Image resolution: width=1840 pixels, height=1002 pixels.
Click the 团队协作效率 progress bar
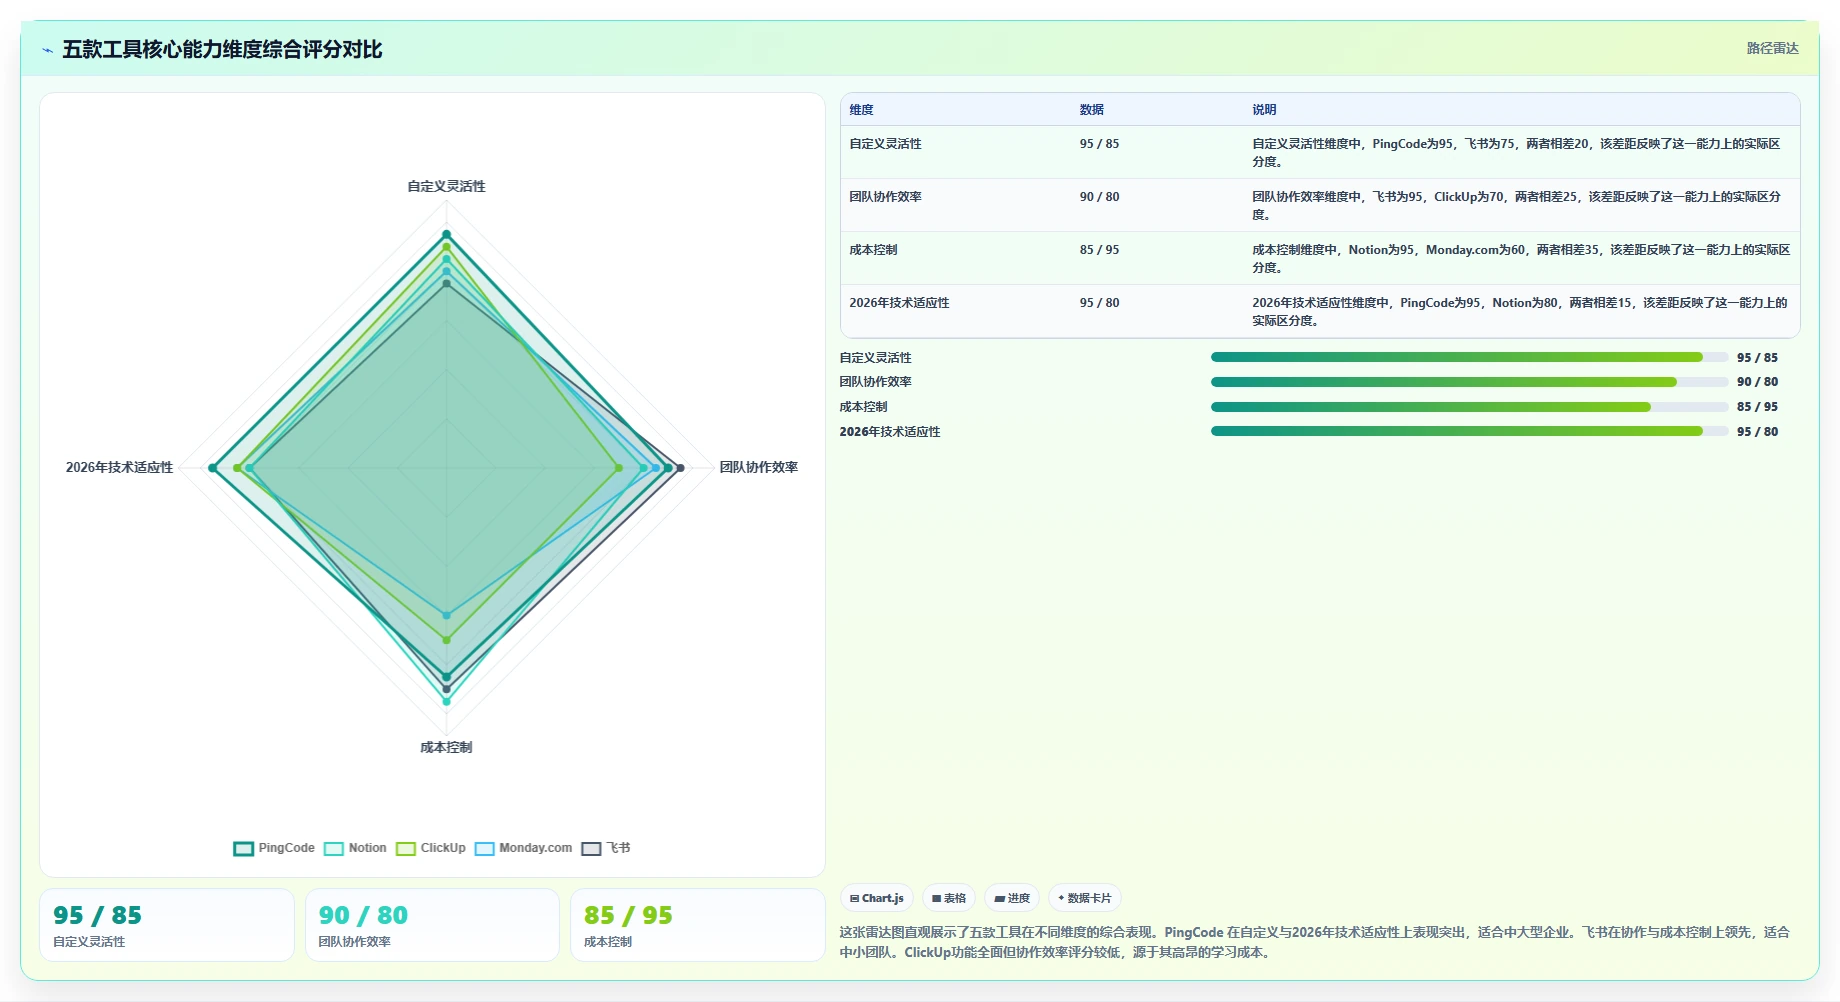click(1469, 382)
